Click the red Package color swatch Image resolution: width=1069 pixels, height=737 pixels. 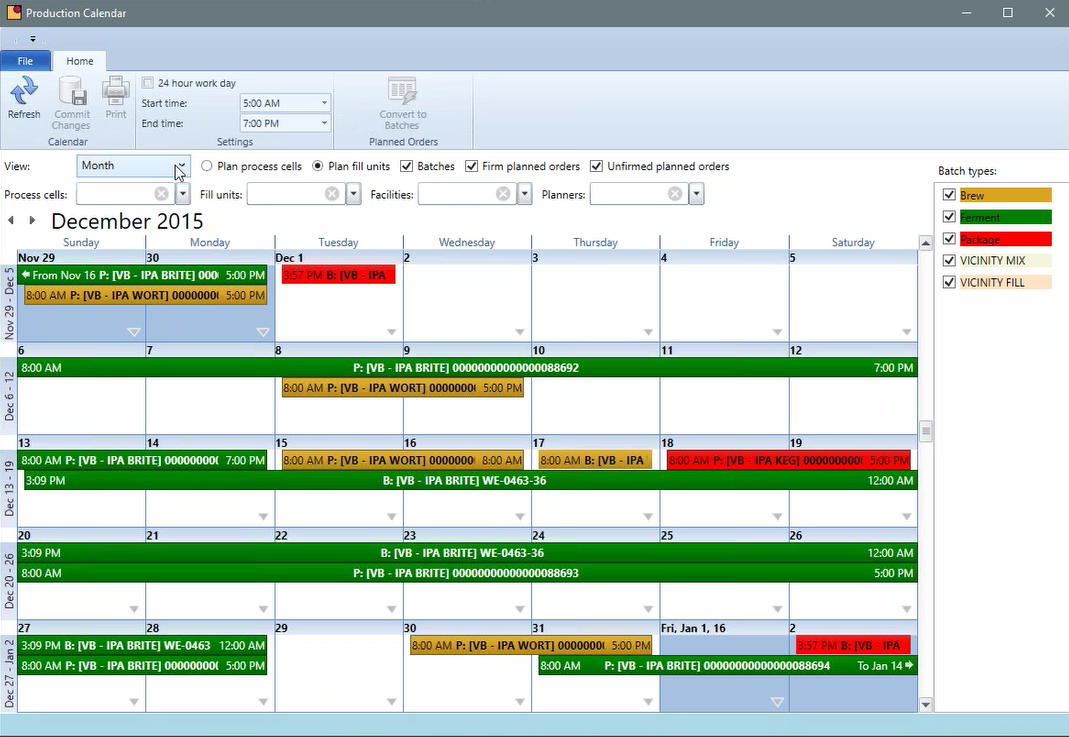point(1005,239)
